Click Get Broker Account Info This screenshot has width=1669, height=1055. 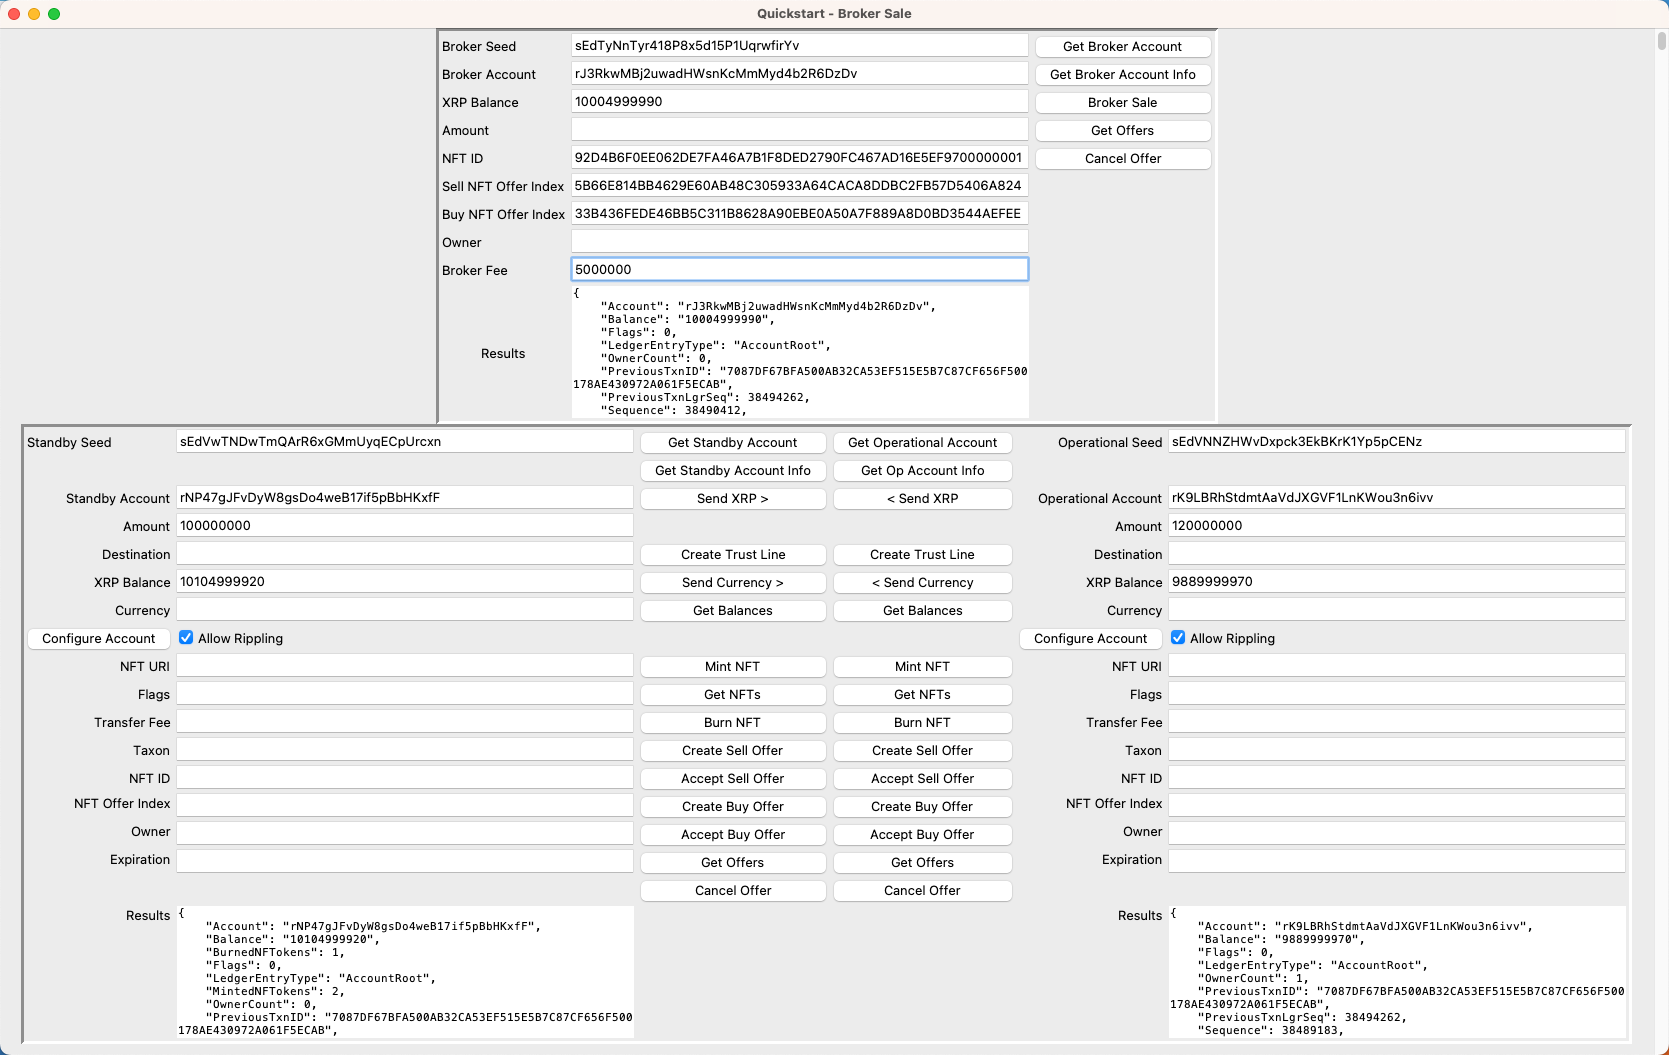coord(1122,75)
